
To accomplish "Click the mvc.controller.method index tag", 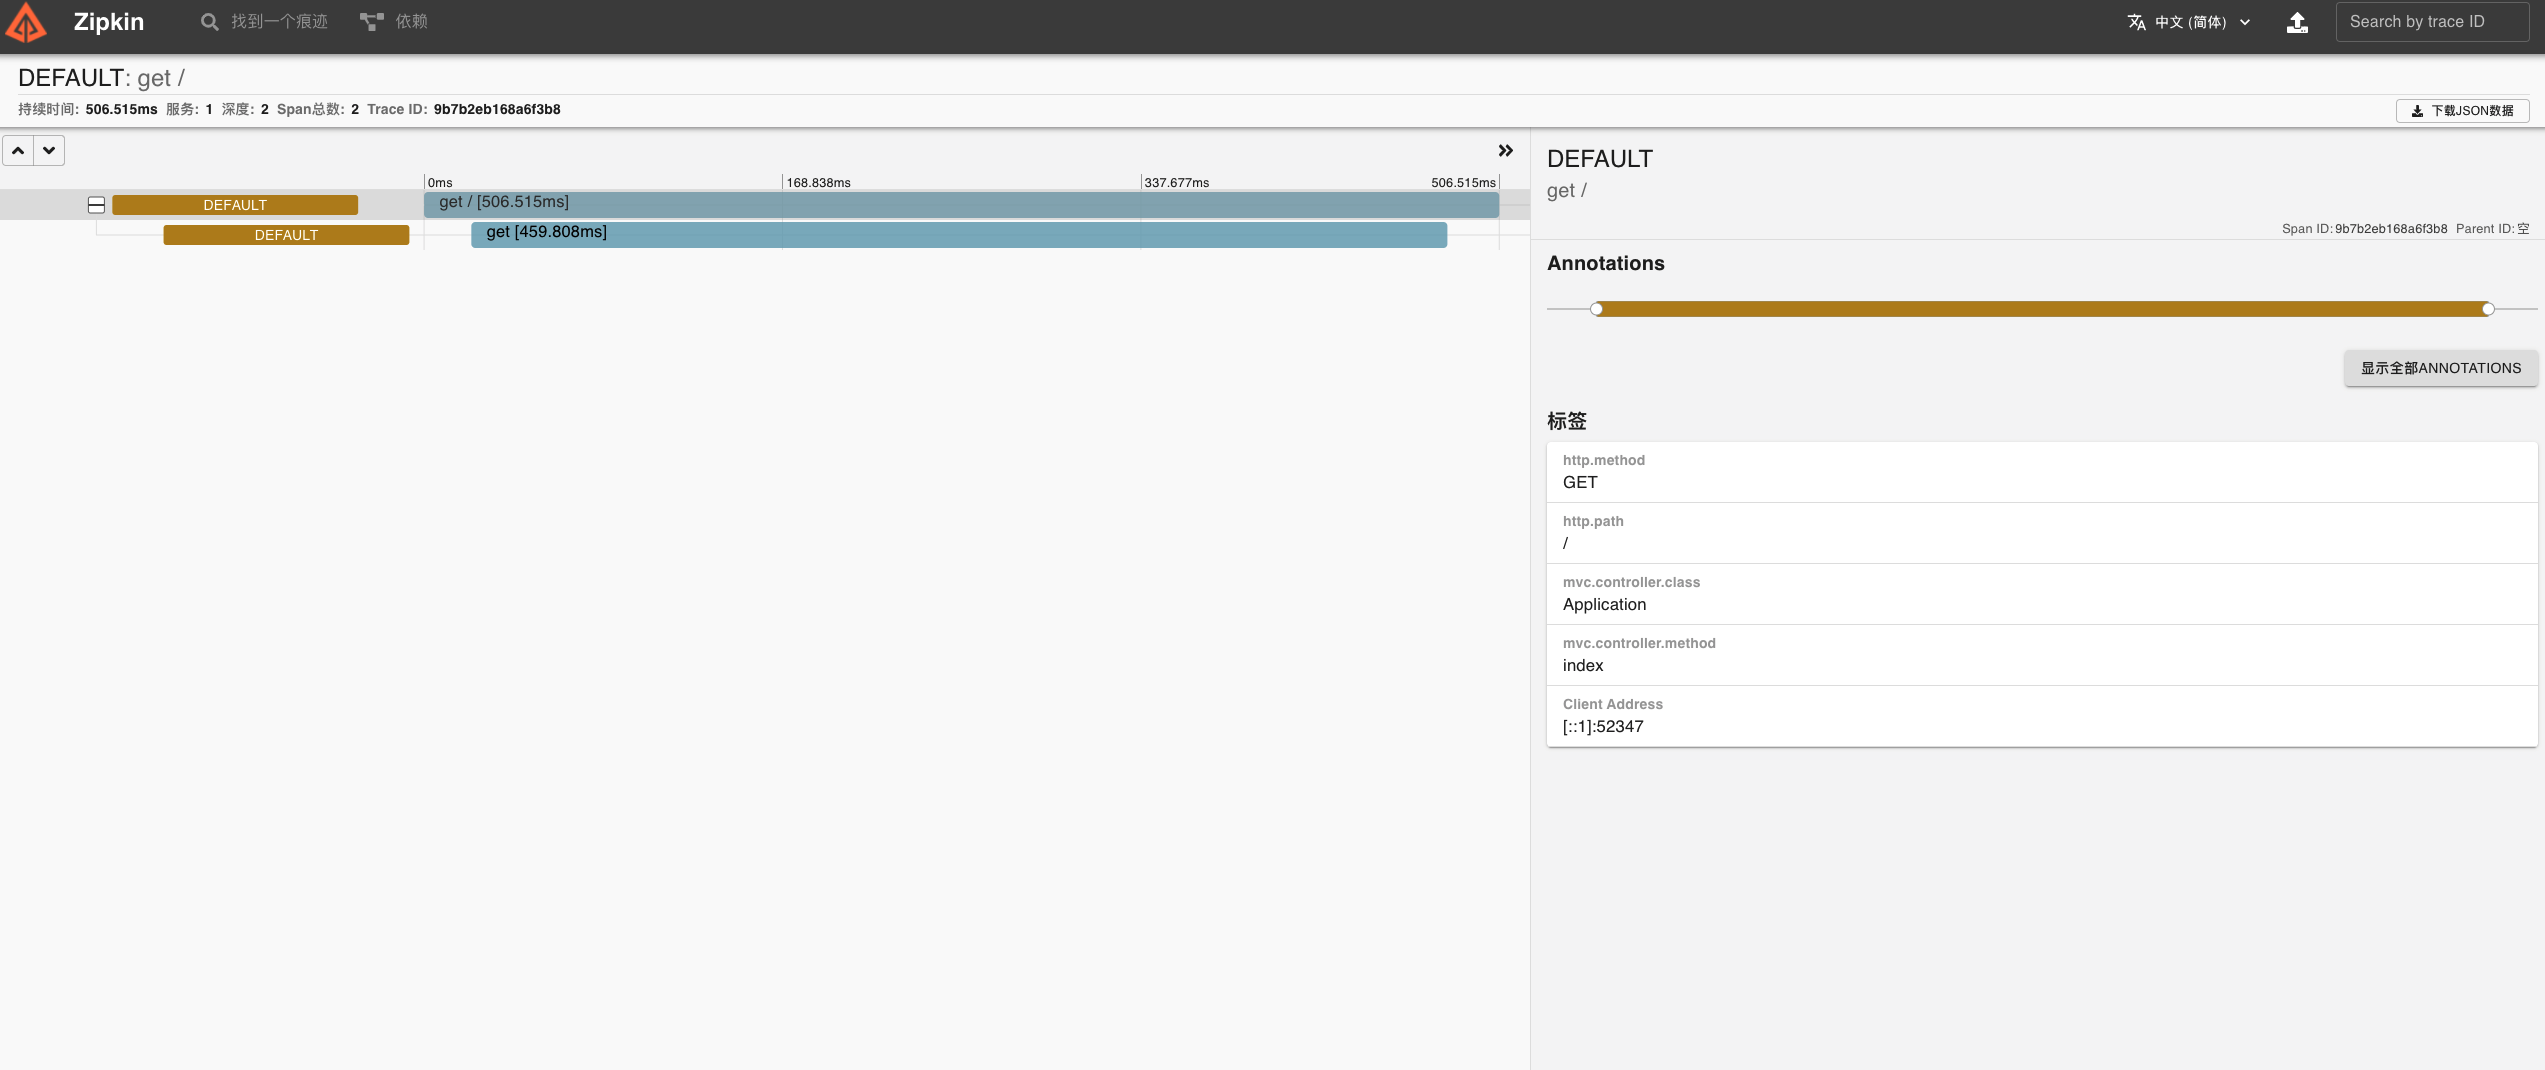I will (x=2042, y=655).
